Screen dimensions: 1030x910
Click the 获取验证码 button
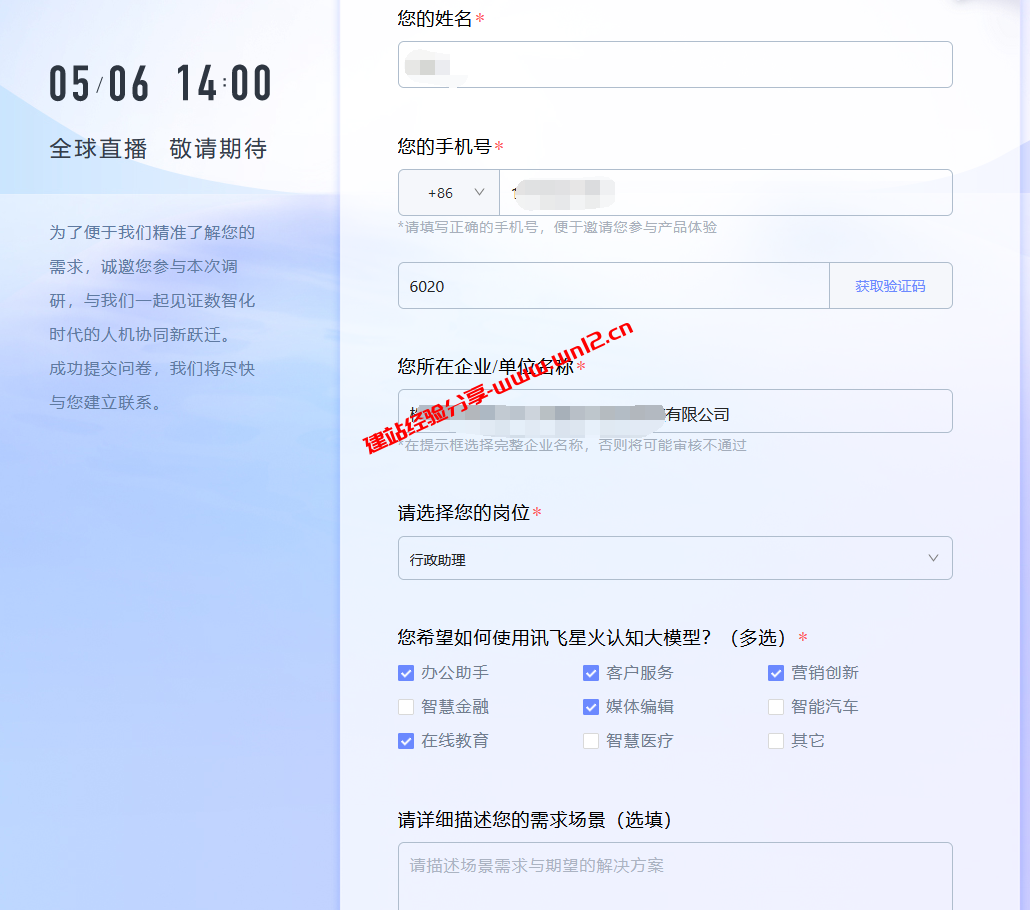point(890,285)
